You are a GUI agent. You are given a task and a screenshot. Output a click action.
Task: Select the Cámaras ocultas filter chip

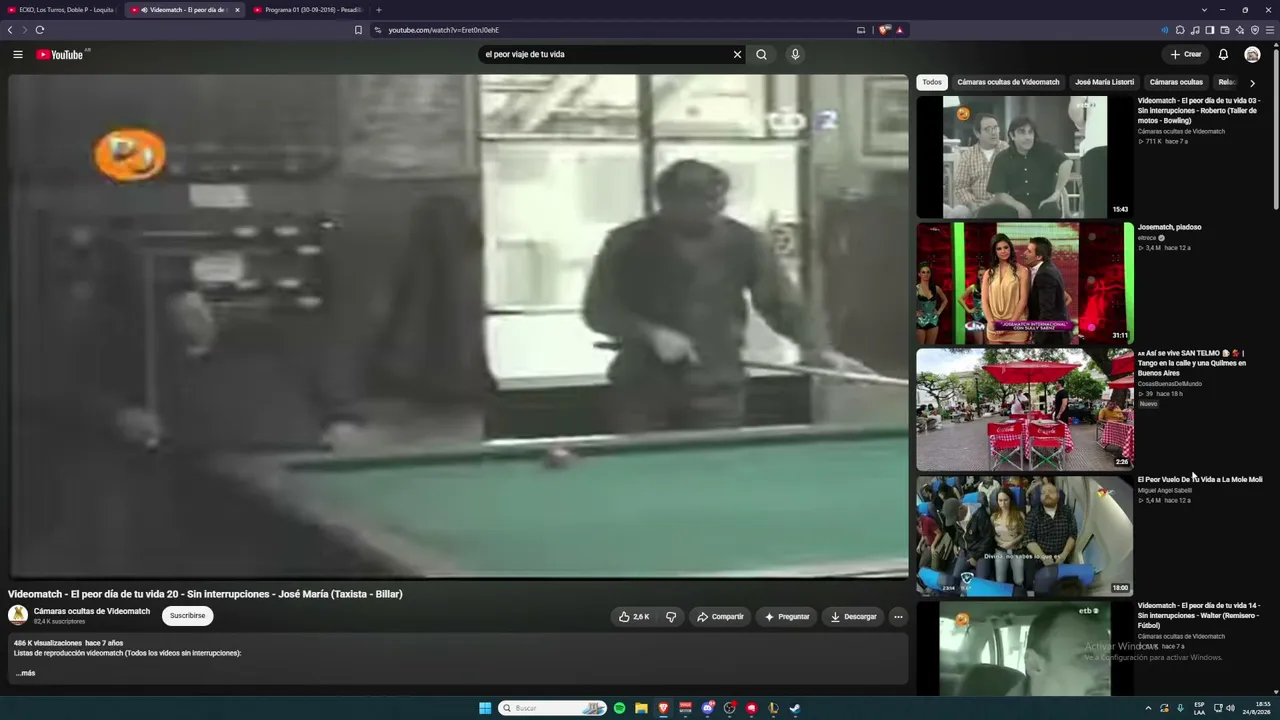[x=1176, y=82]
